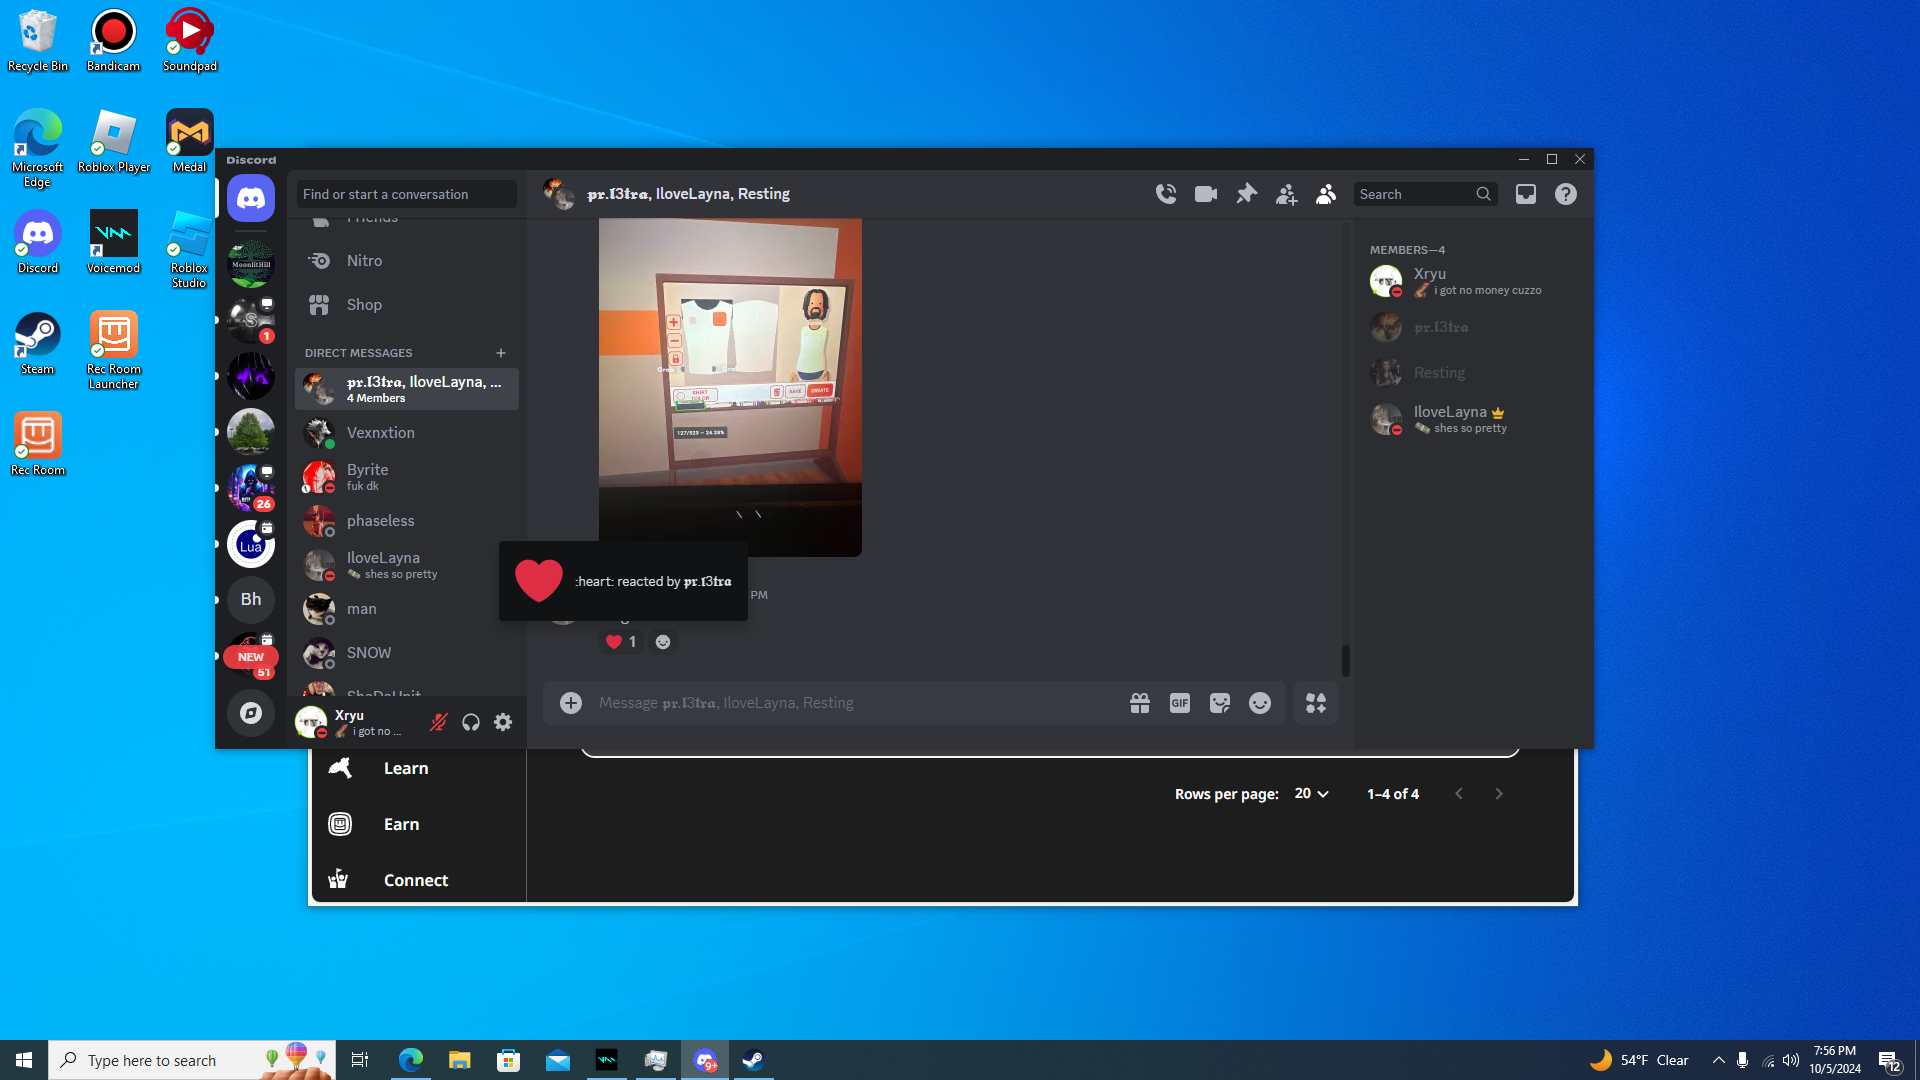
Task: Click the heart reaction on message
Action: pyautogui.click(x=620, y=642)
